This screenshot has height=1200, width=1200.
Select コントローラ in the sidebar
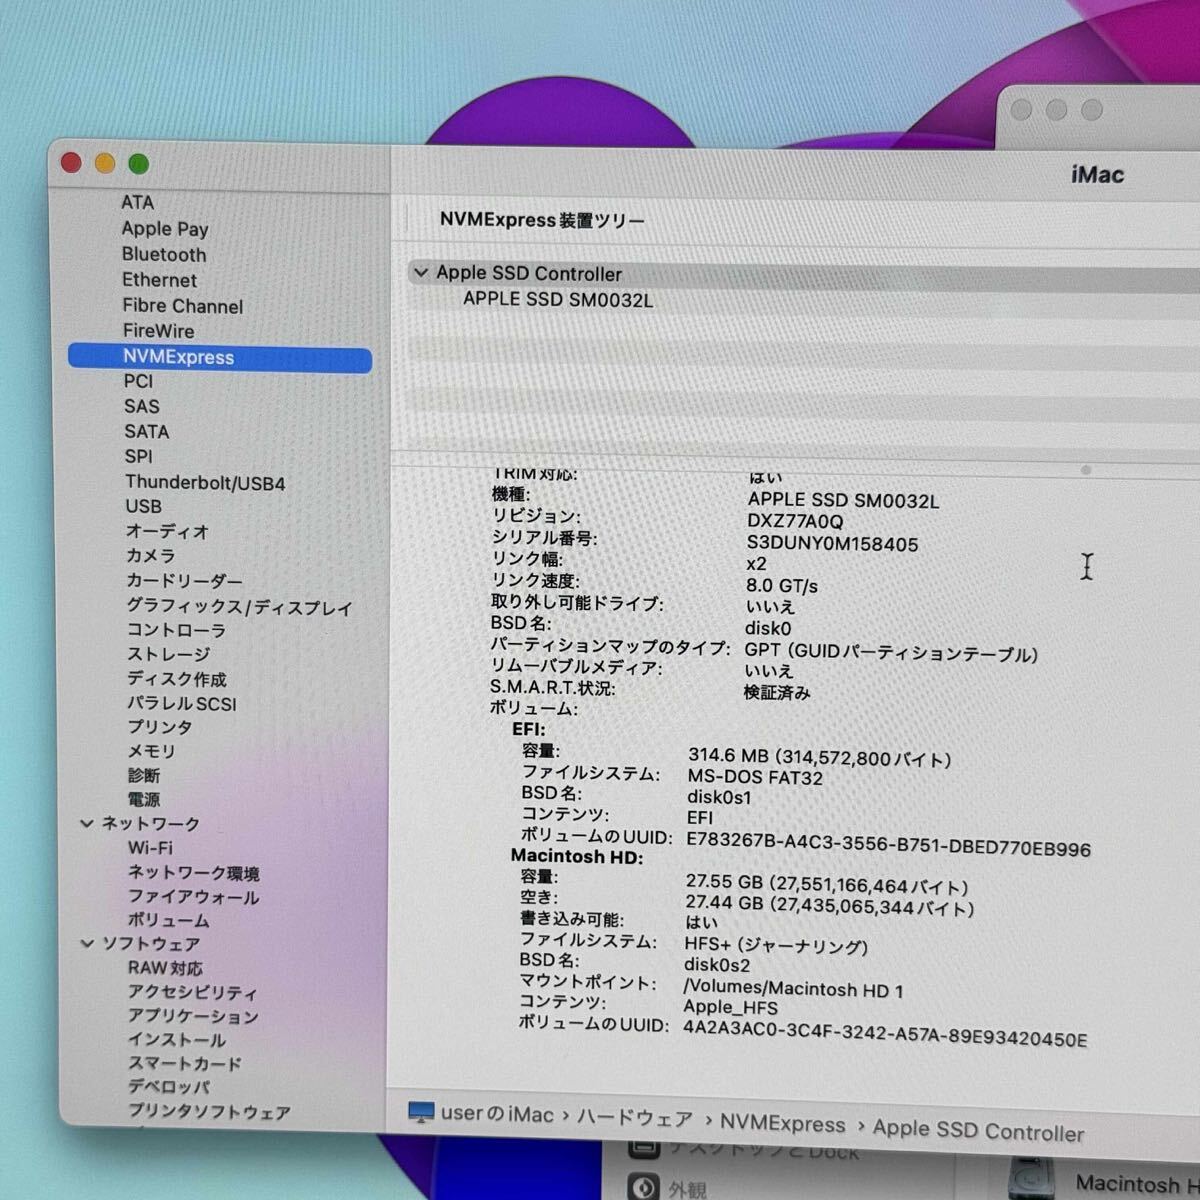[176, 630]
